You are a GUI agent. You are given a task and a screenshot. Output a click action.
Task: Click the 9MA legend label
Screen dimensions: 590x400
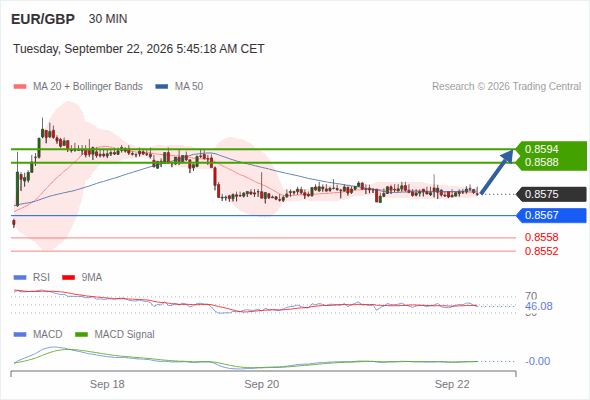(x=92, y=277)
